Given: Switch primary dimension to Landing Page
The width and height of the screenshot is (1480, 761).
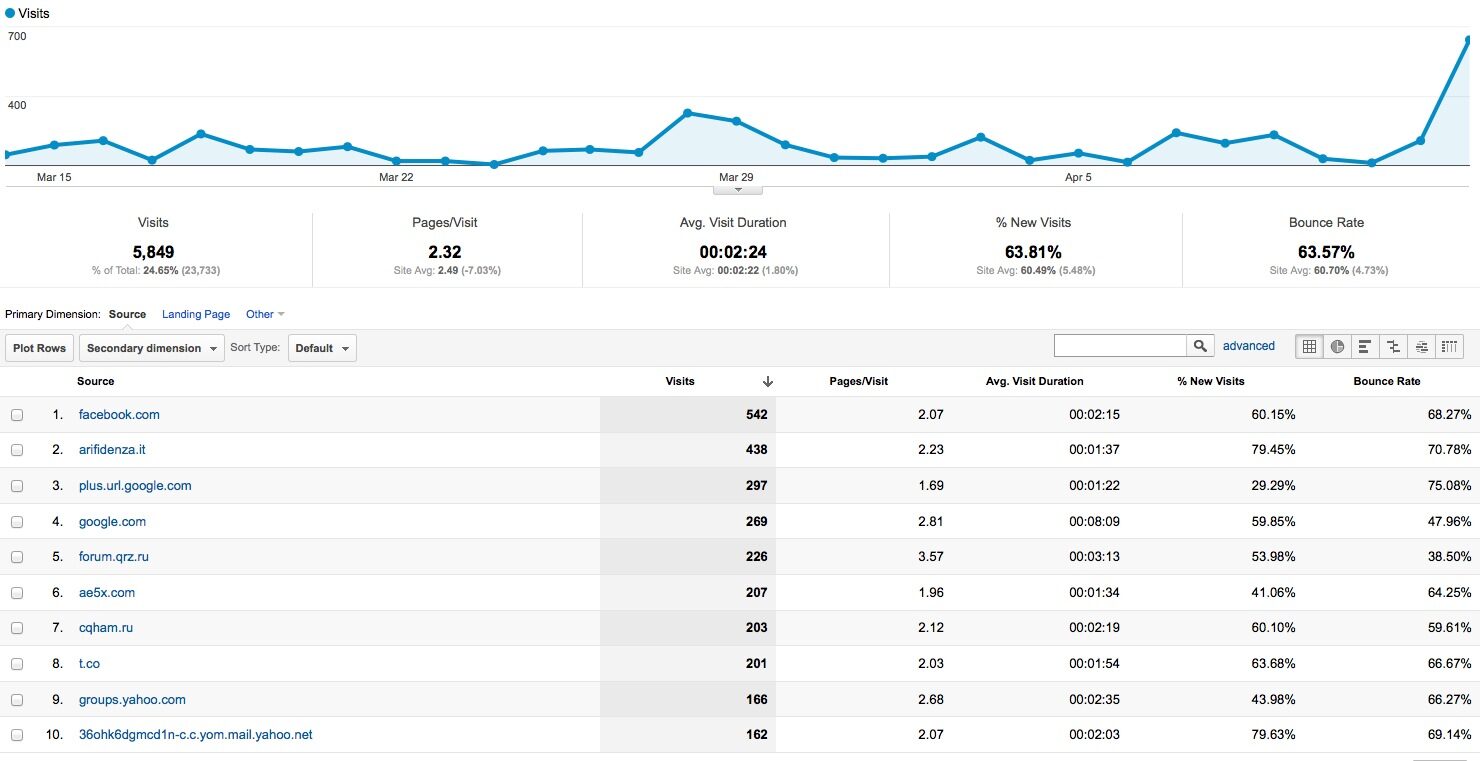Looking at the screenshot, I should coord(196,314).
